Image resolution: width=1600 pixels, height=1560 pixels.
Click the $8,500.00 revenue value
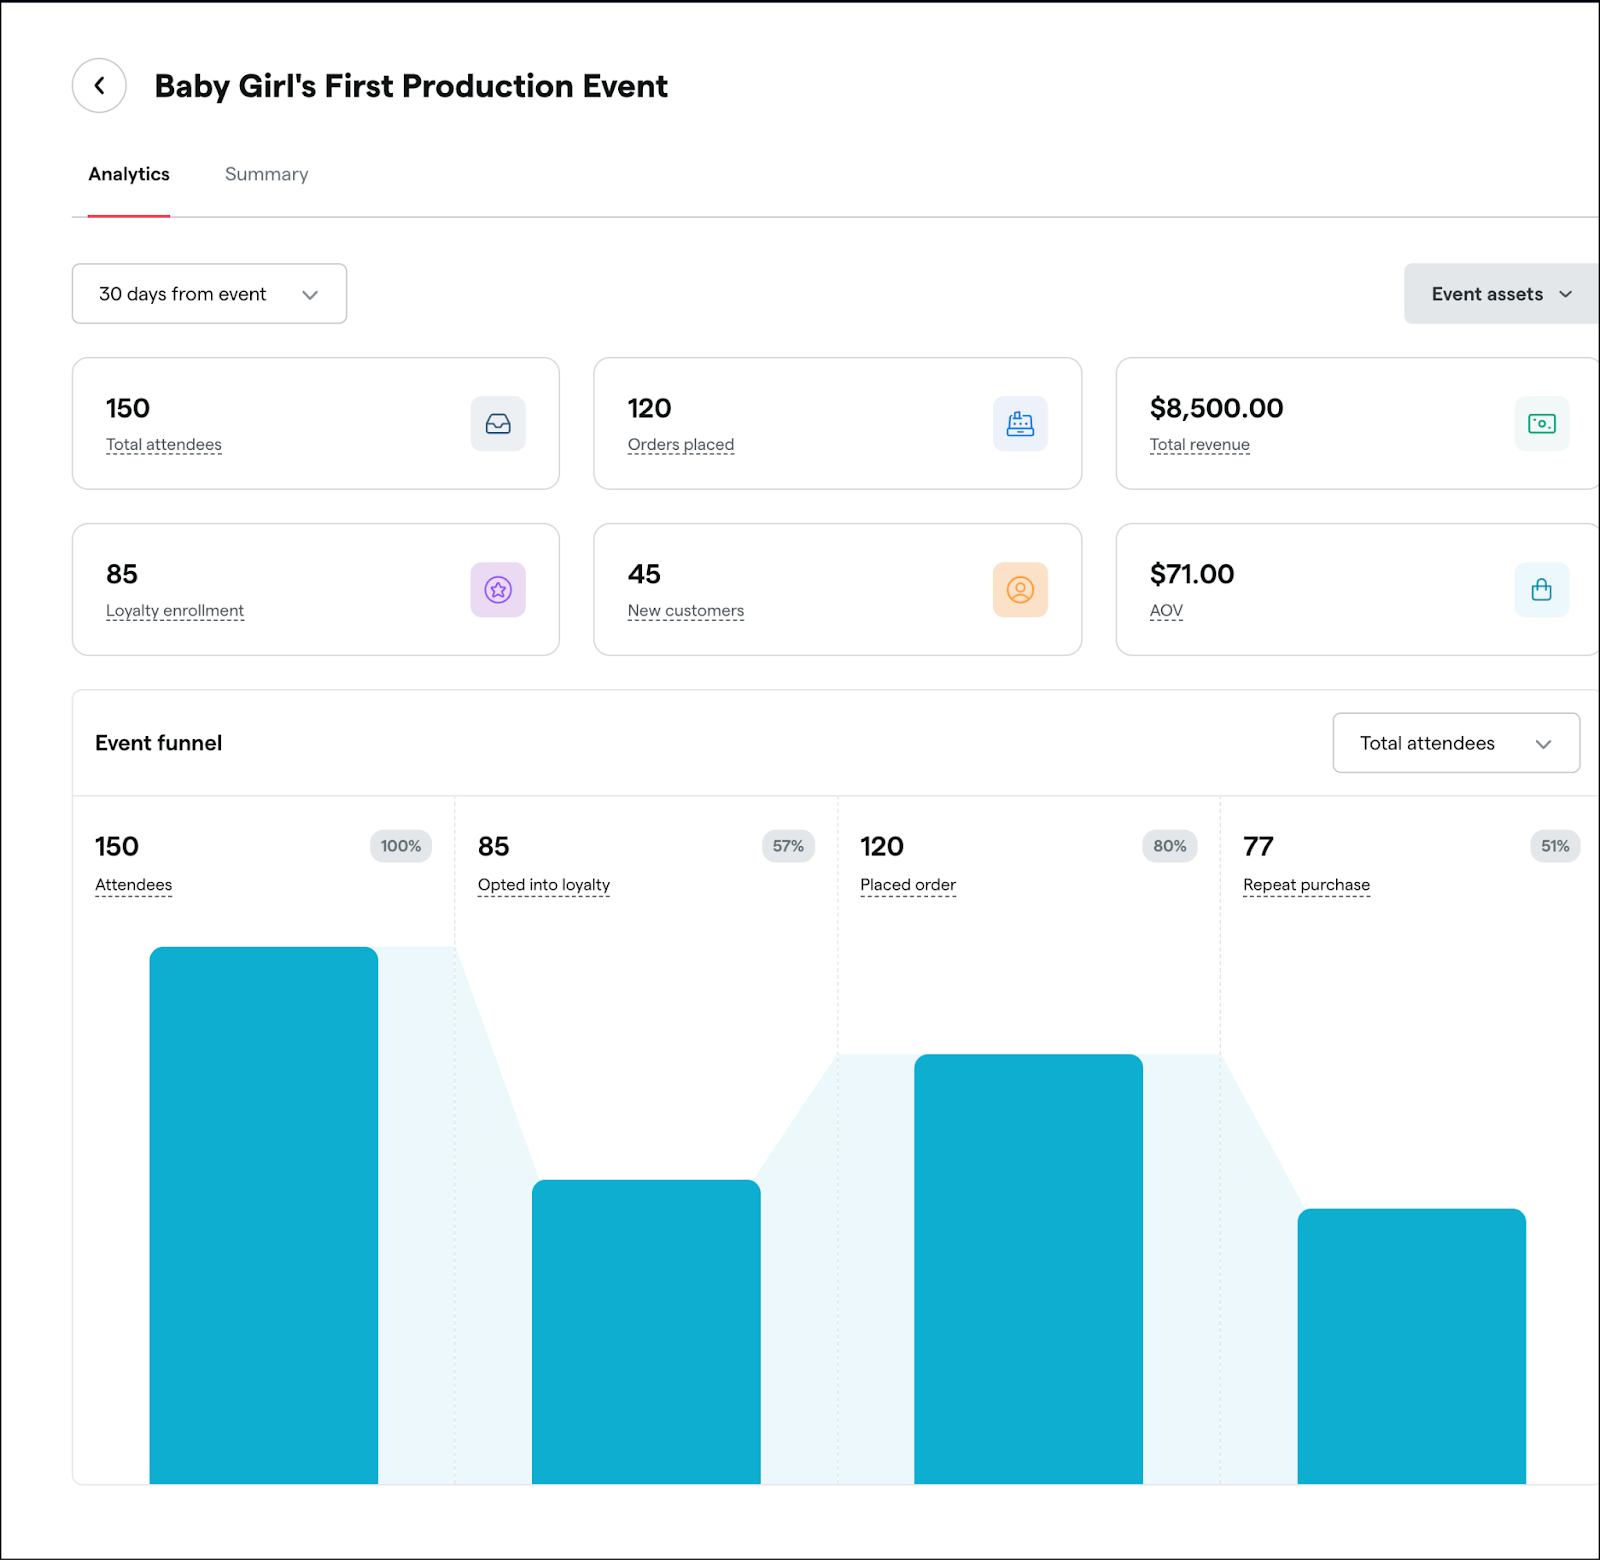click(1216, 408)
